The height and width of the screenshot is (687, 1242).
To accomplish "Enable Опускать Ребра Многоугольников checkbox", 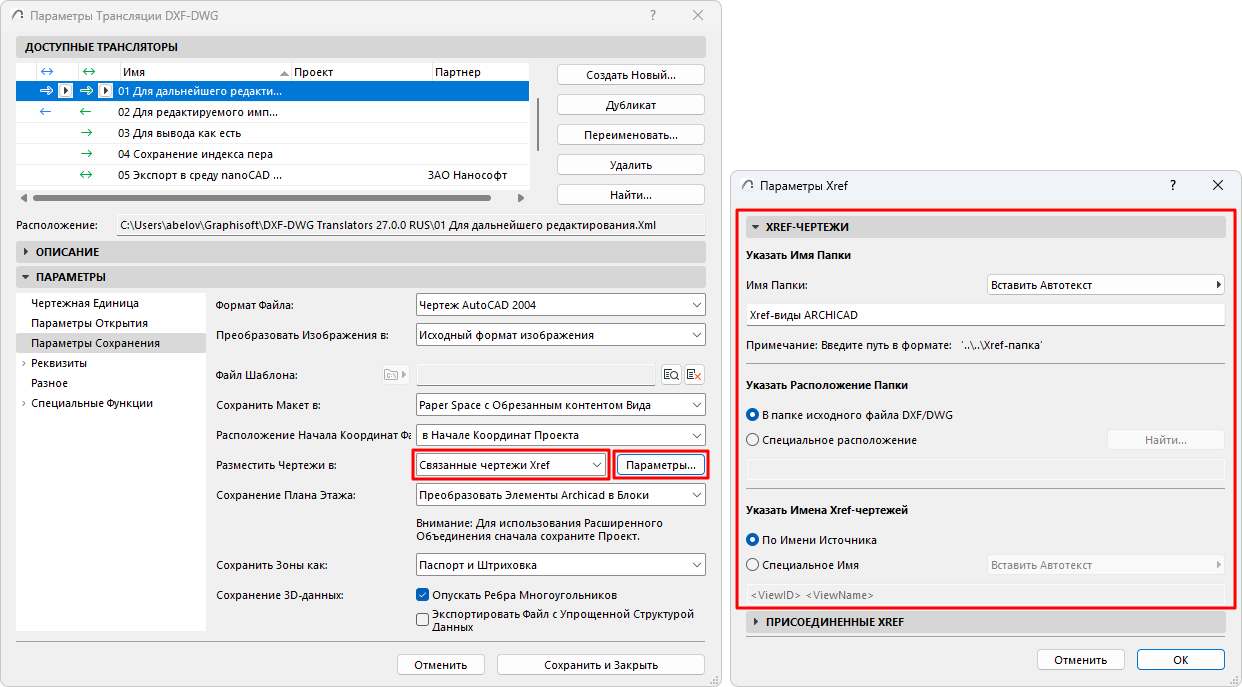I will coord(422,595).
